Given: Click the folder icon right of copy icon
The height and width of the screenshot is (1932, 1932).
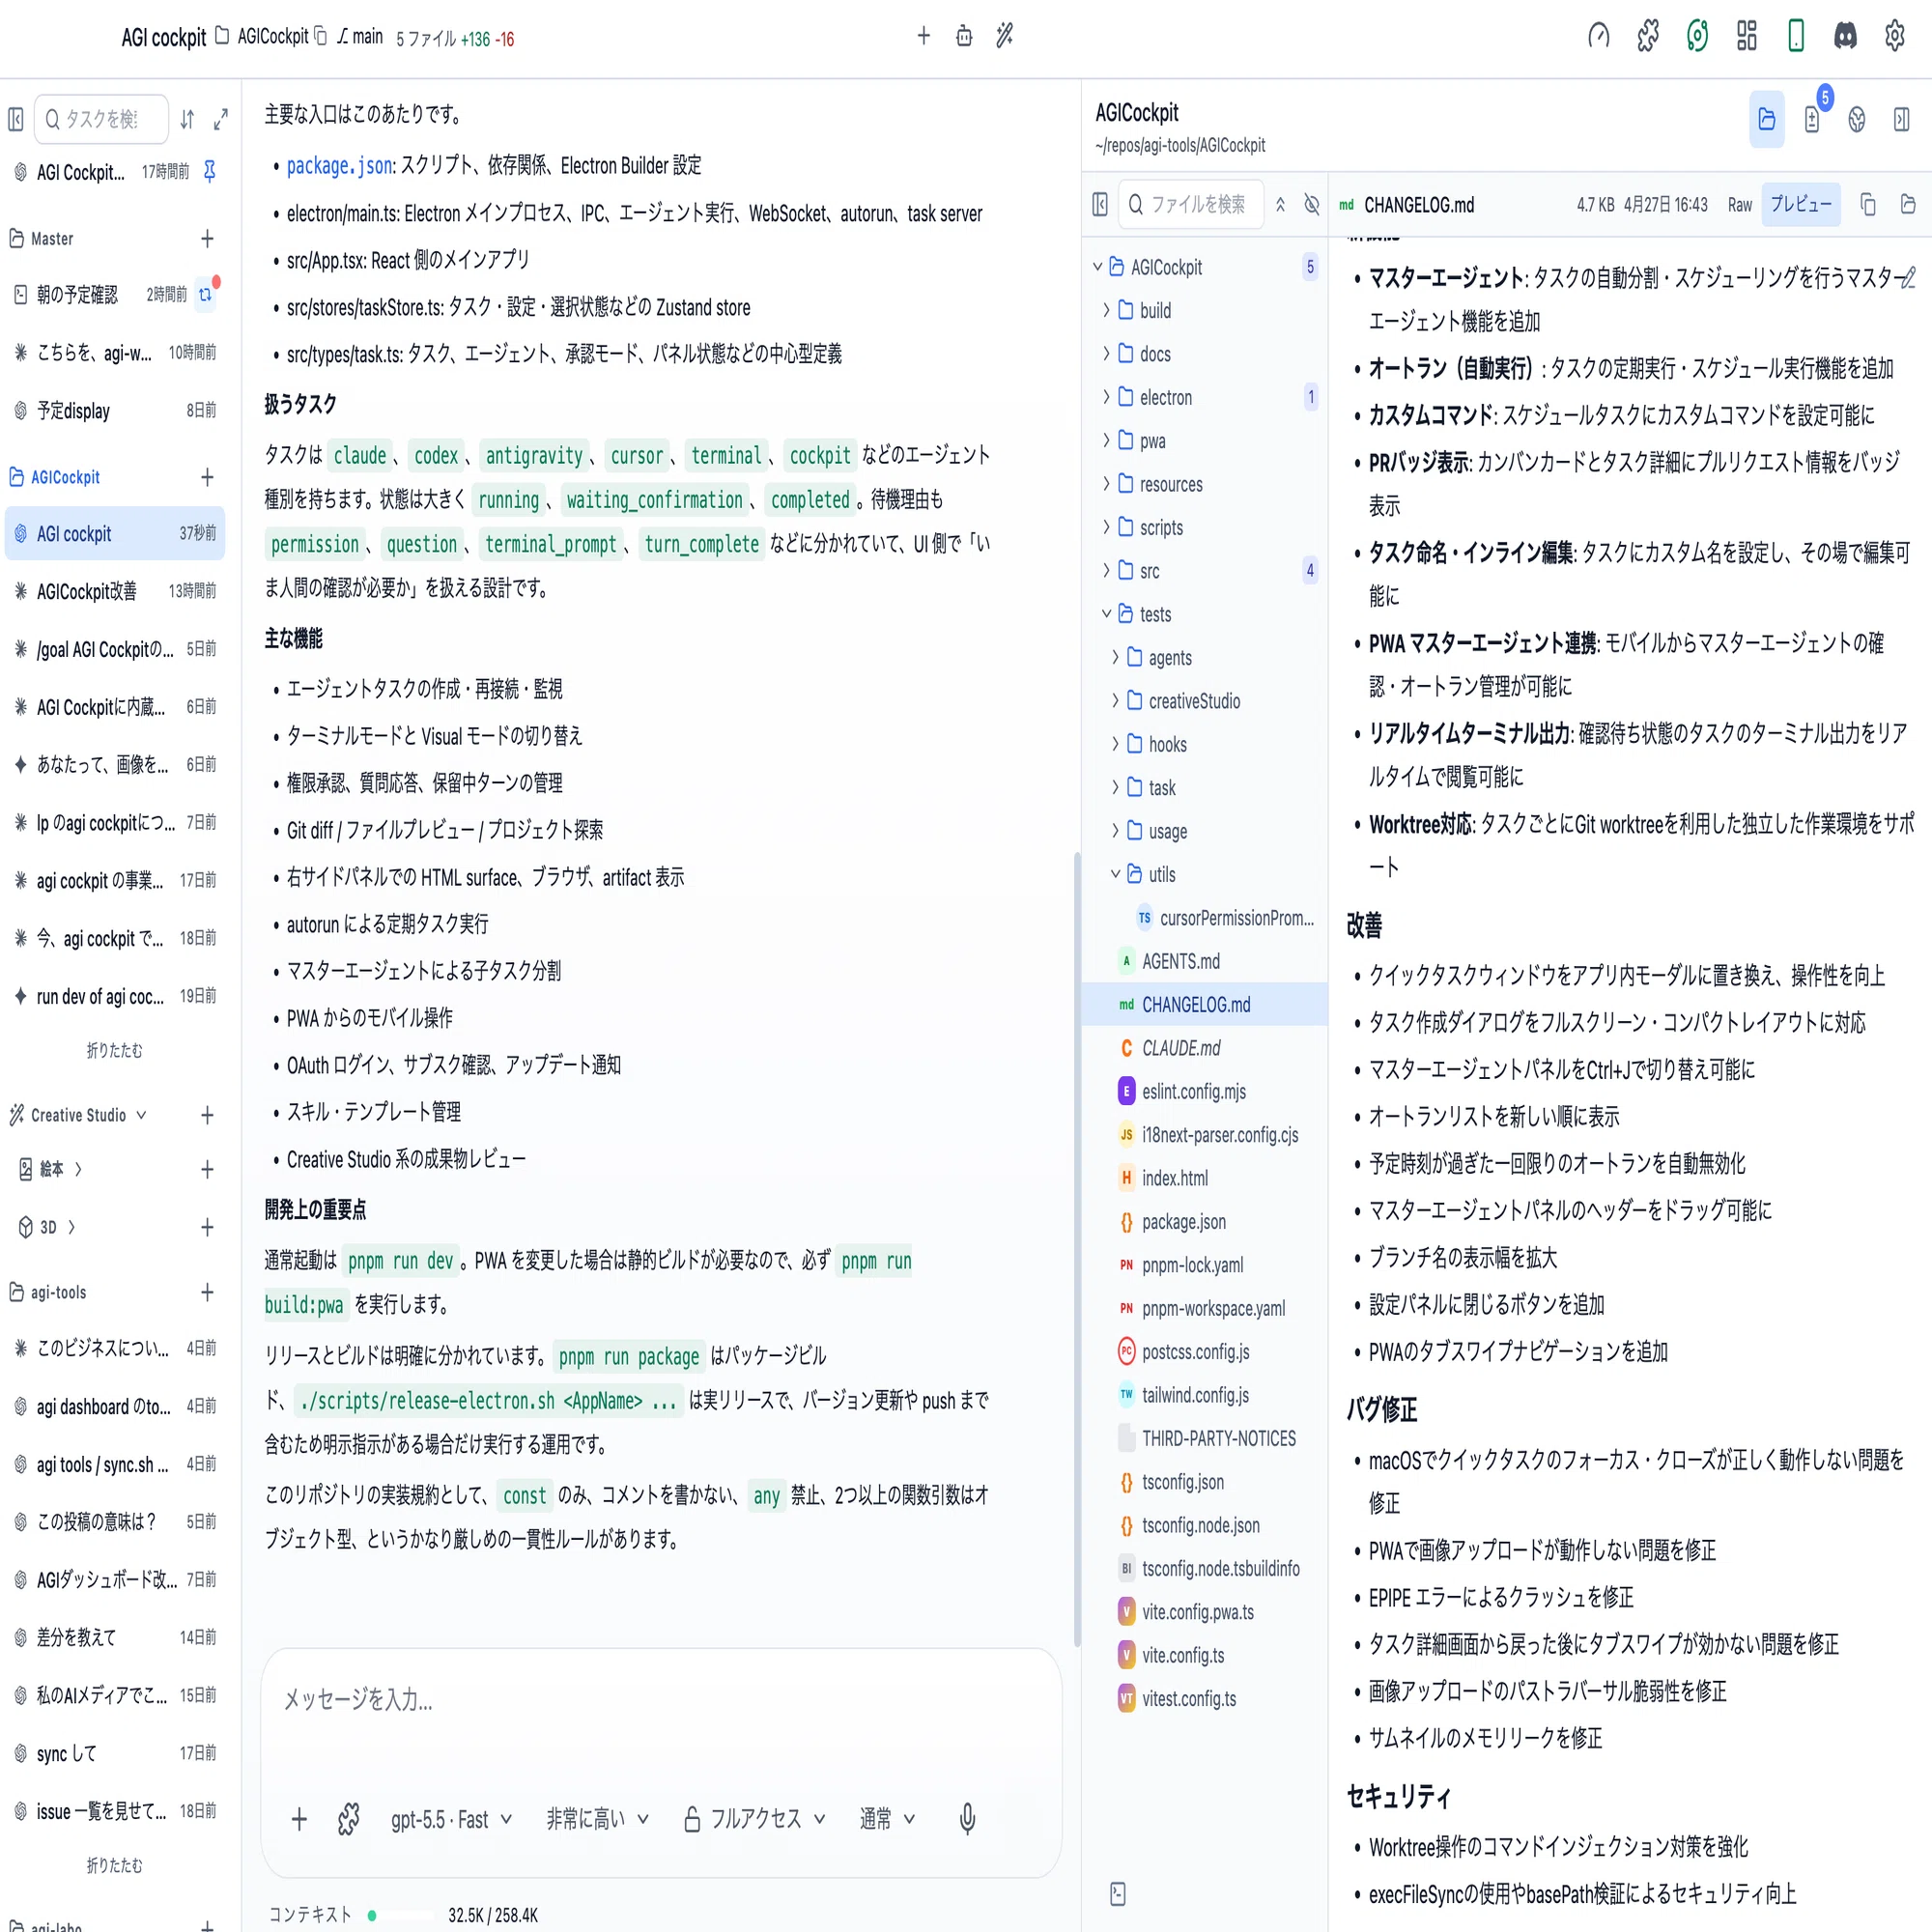Looking at the screenshot, I should tap(1908, 205).
